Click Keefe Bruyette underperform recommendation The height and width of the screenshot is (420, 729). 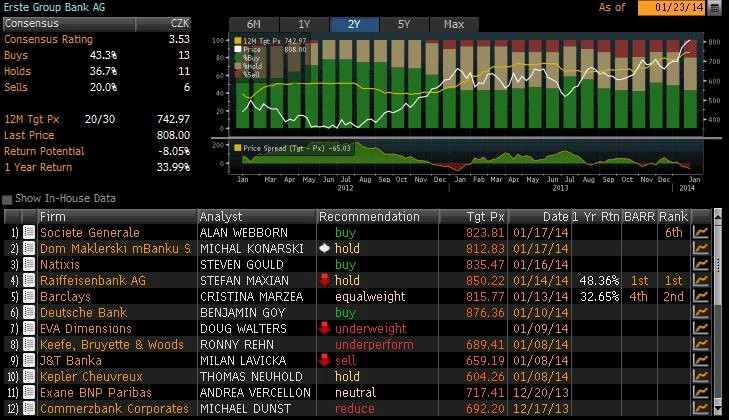[374, 345]
